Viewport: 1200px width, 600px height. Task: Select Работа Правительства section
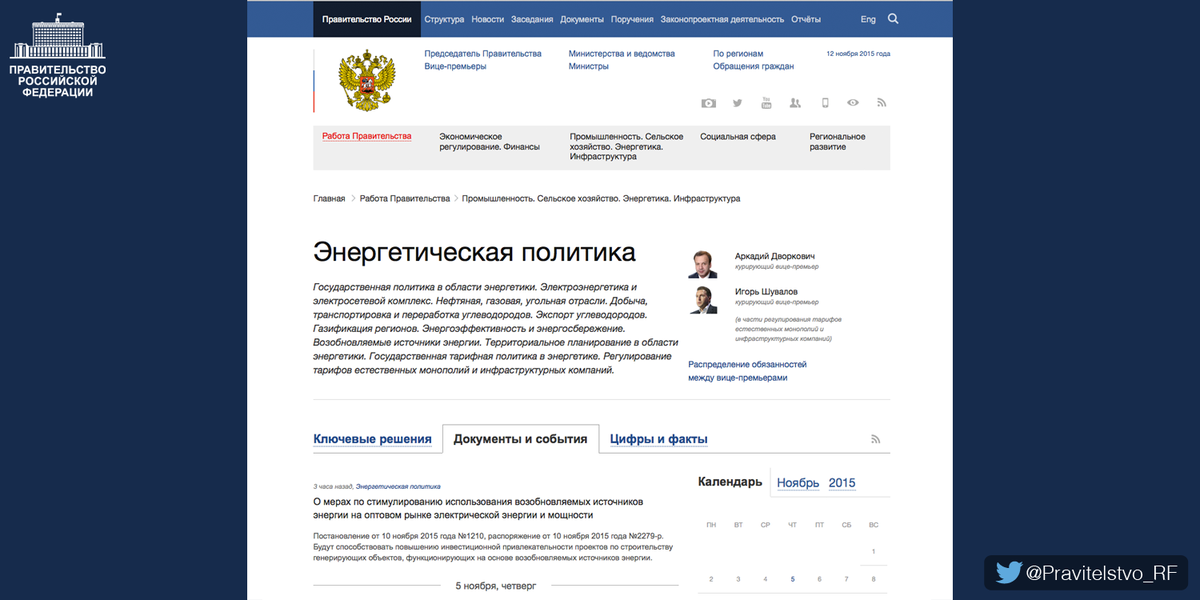[x=366, y=136]
